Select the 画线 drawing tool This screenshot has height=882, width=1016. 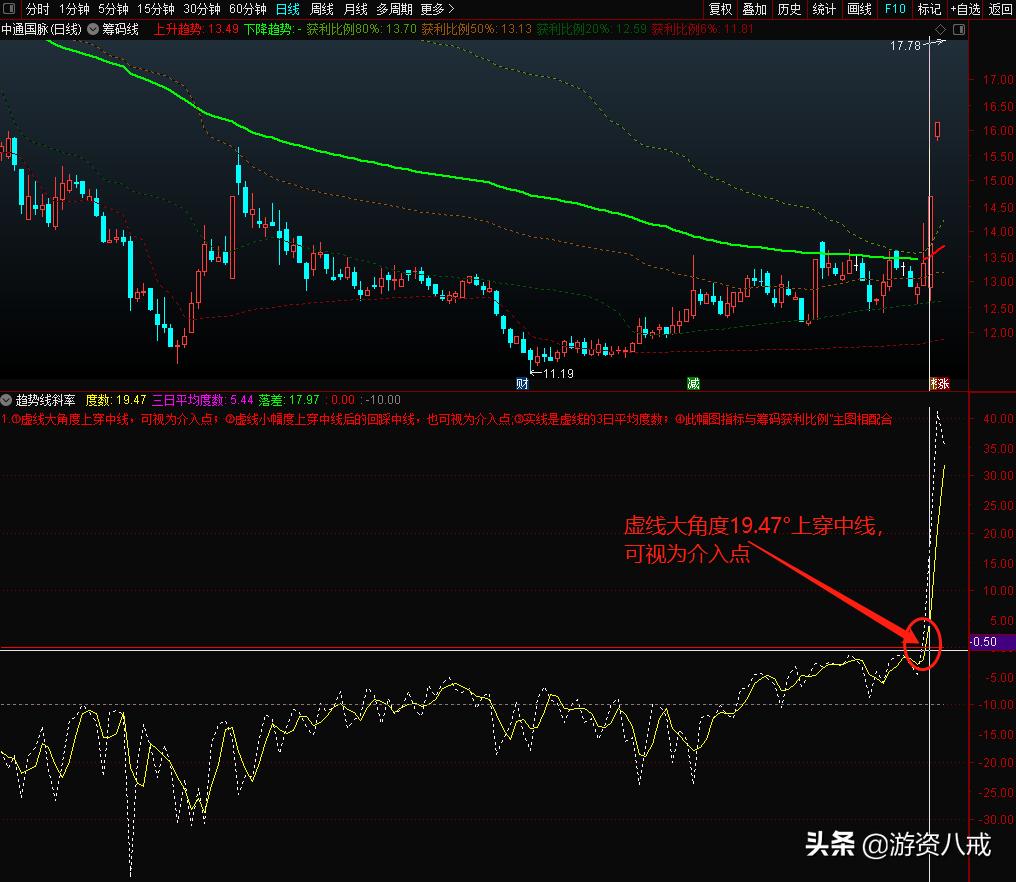click(859, 9)
